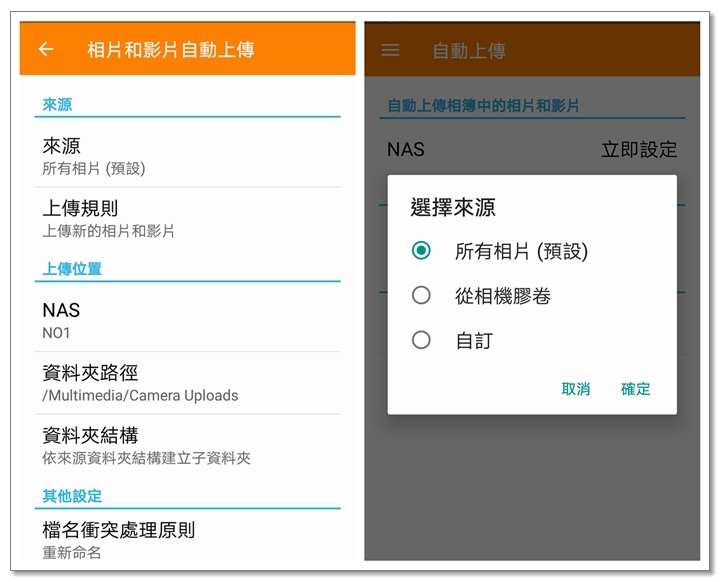The height and width of the screenshot is (582, 720).
Task: Open the 資料夾結構 setting
Action: (x=187, y=446)
